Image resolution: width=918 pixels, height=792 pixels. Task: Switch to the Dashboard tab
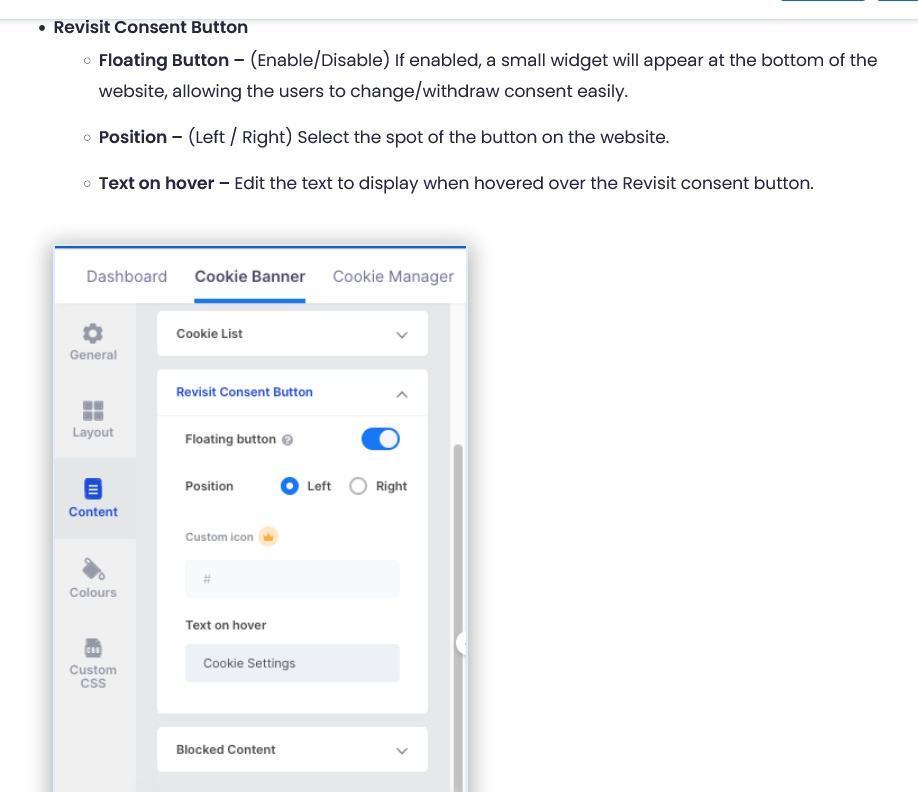pos(127,276)
